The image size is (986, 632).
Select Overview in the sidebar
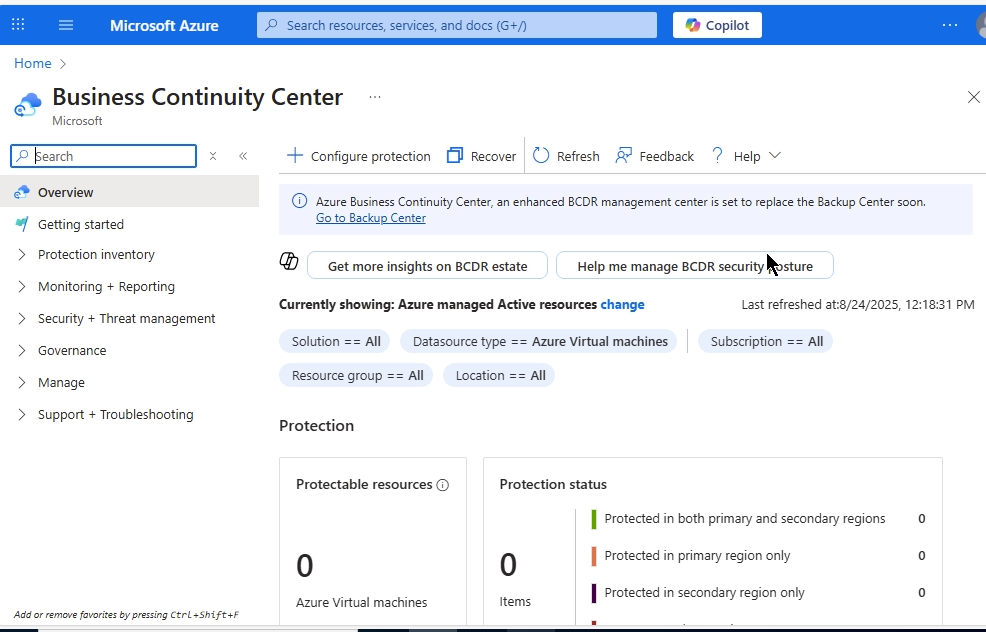pos(130,192)
